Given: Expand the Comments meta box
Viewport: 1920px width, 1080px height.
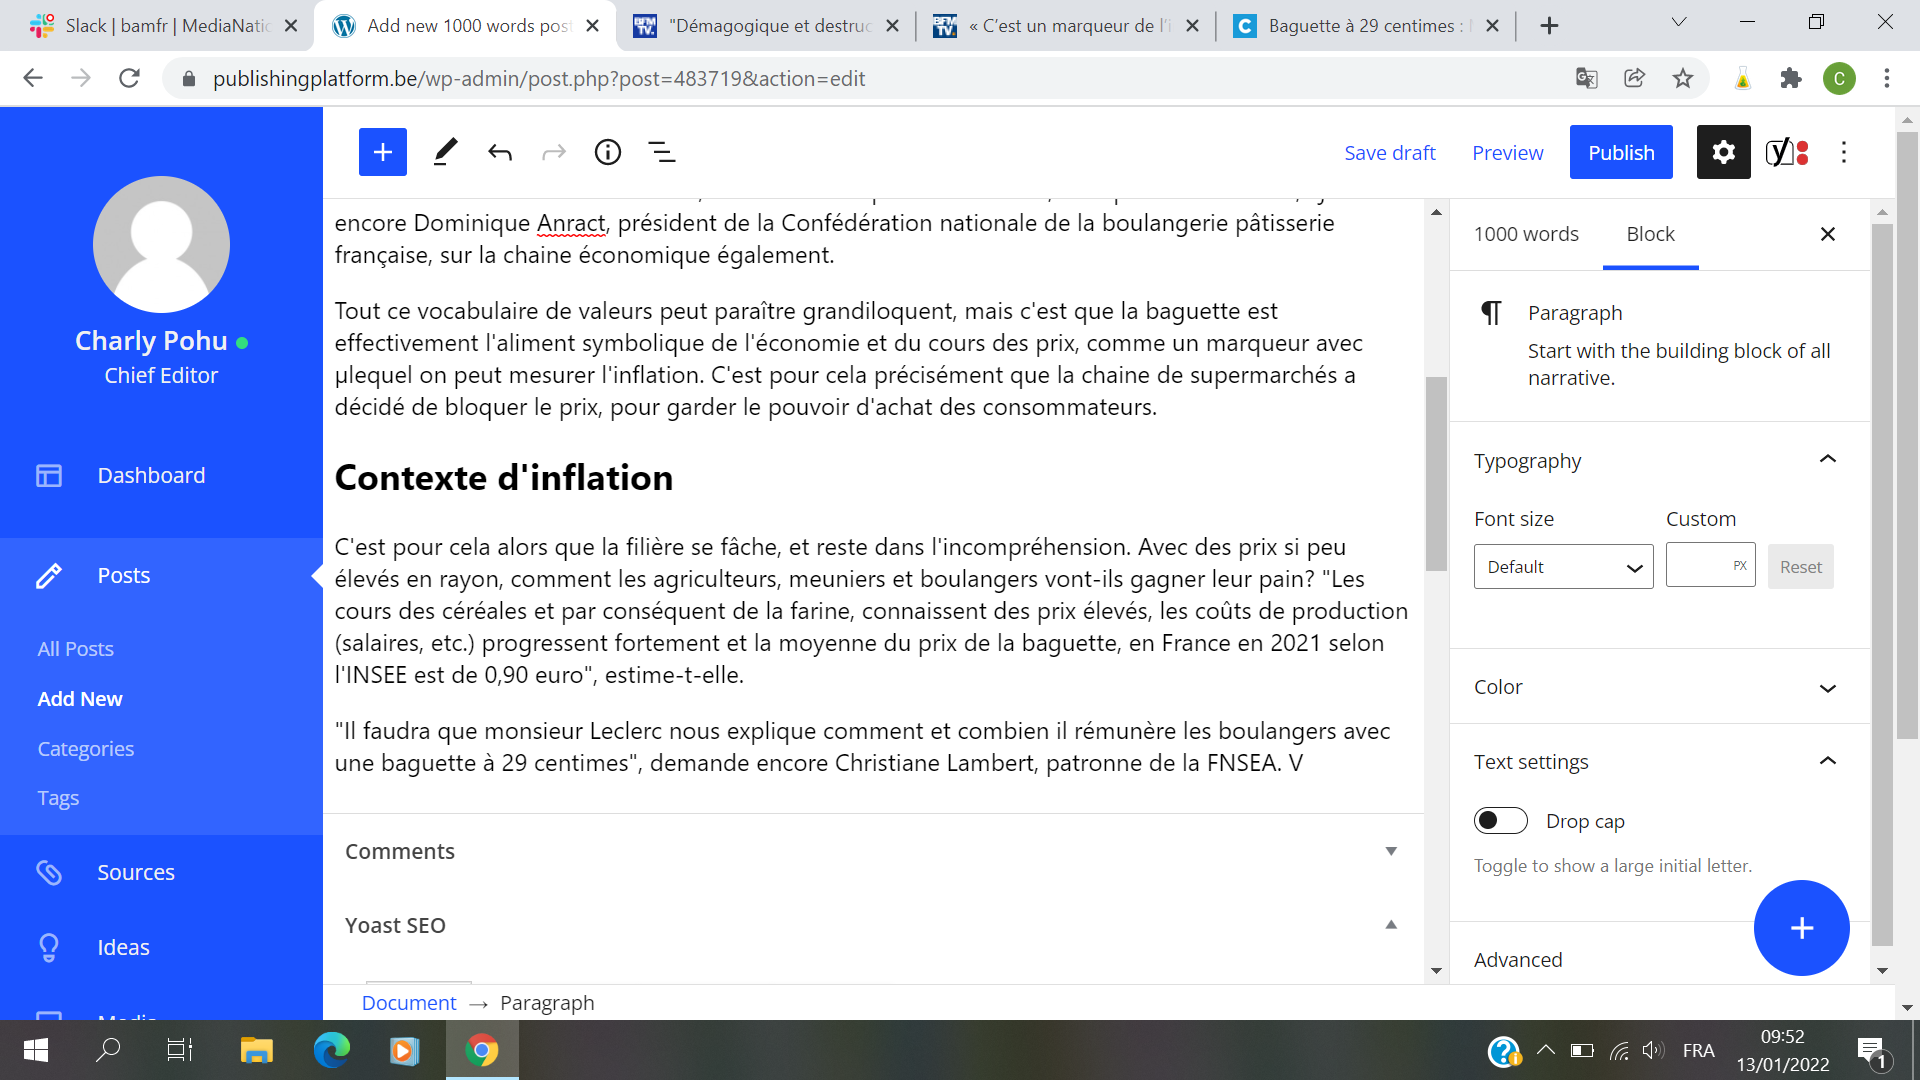Looking at the screenshot, I should (1390, 851).
